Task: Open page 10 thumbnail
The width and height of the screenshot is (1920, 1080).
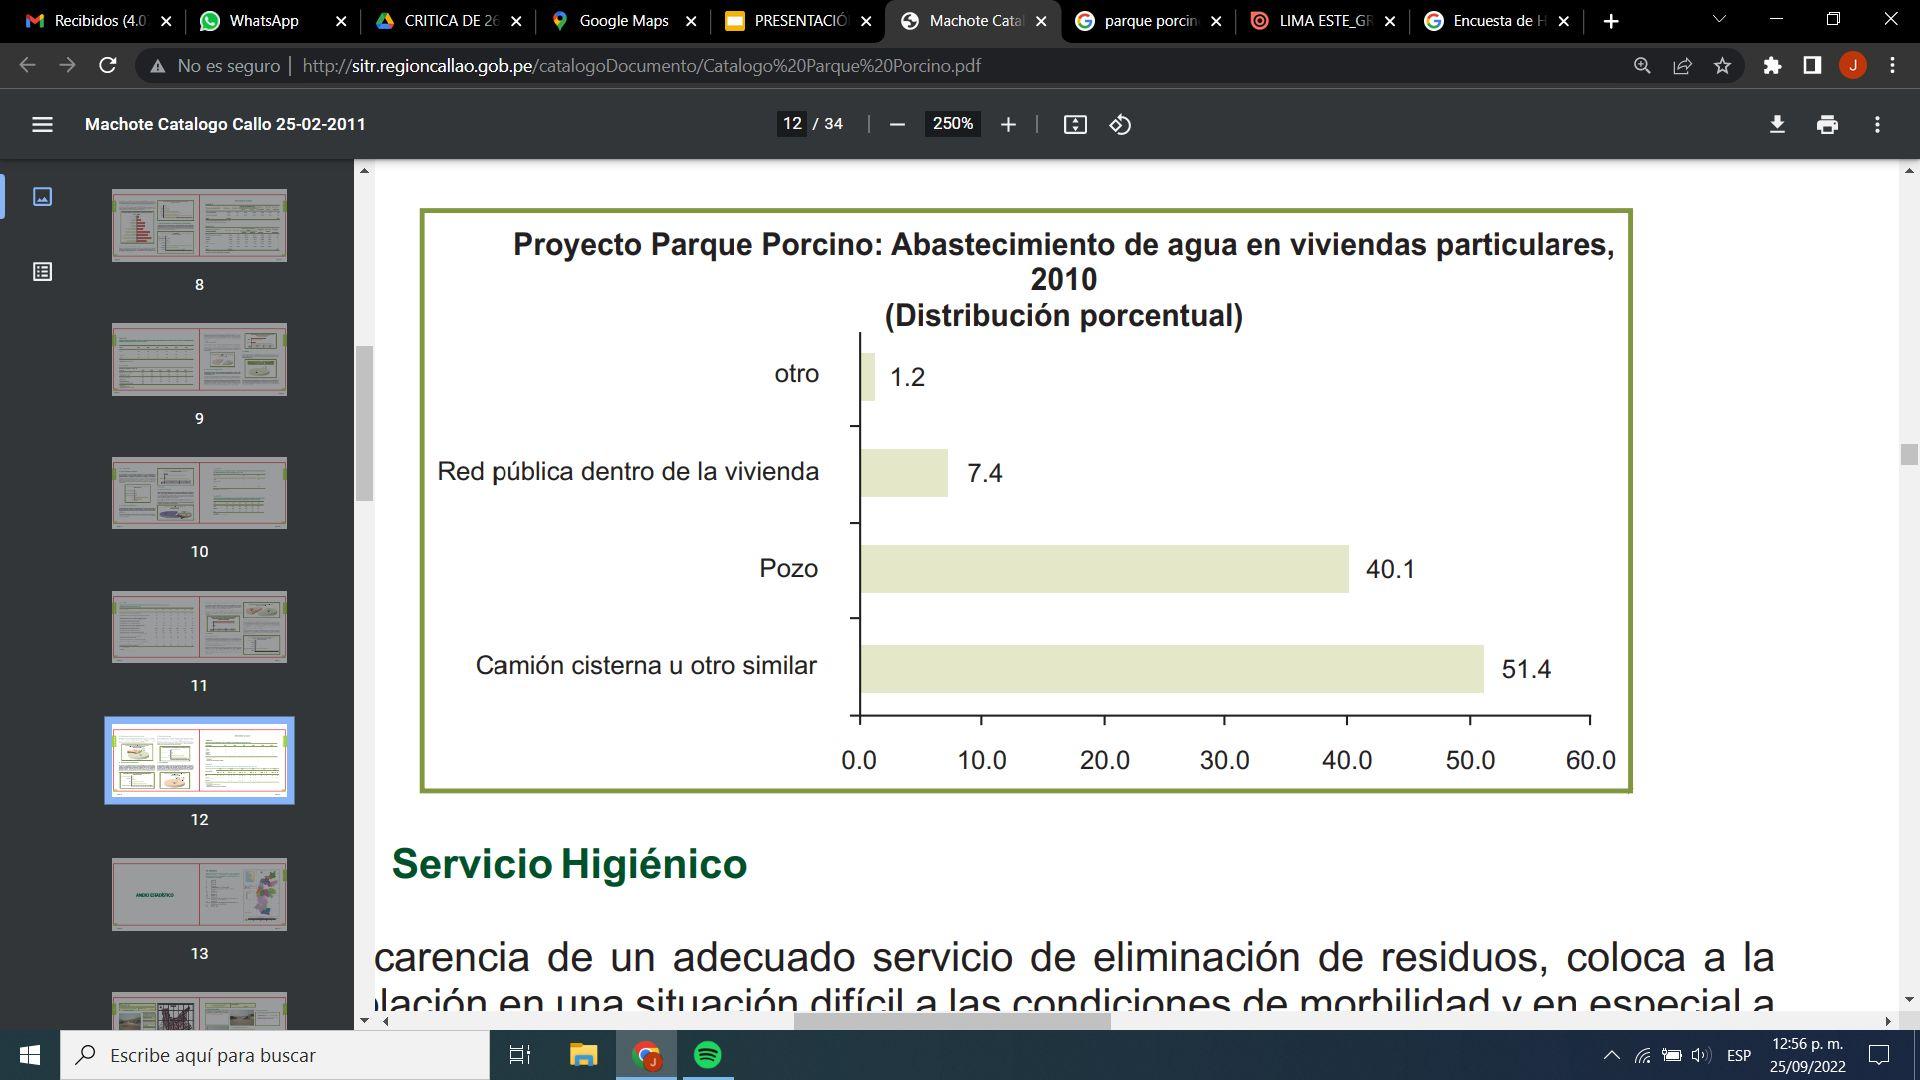Action: pos(199,493)
